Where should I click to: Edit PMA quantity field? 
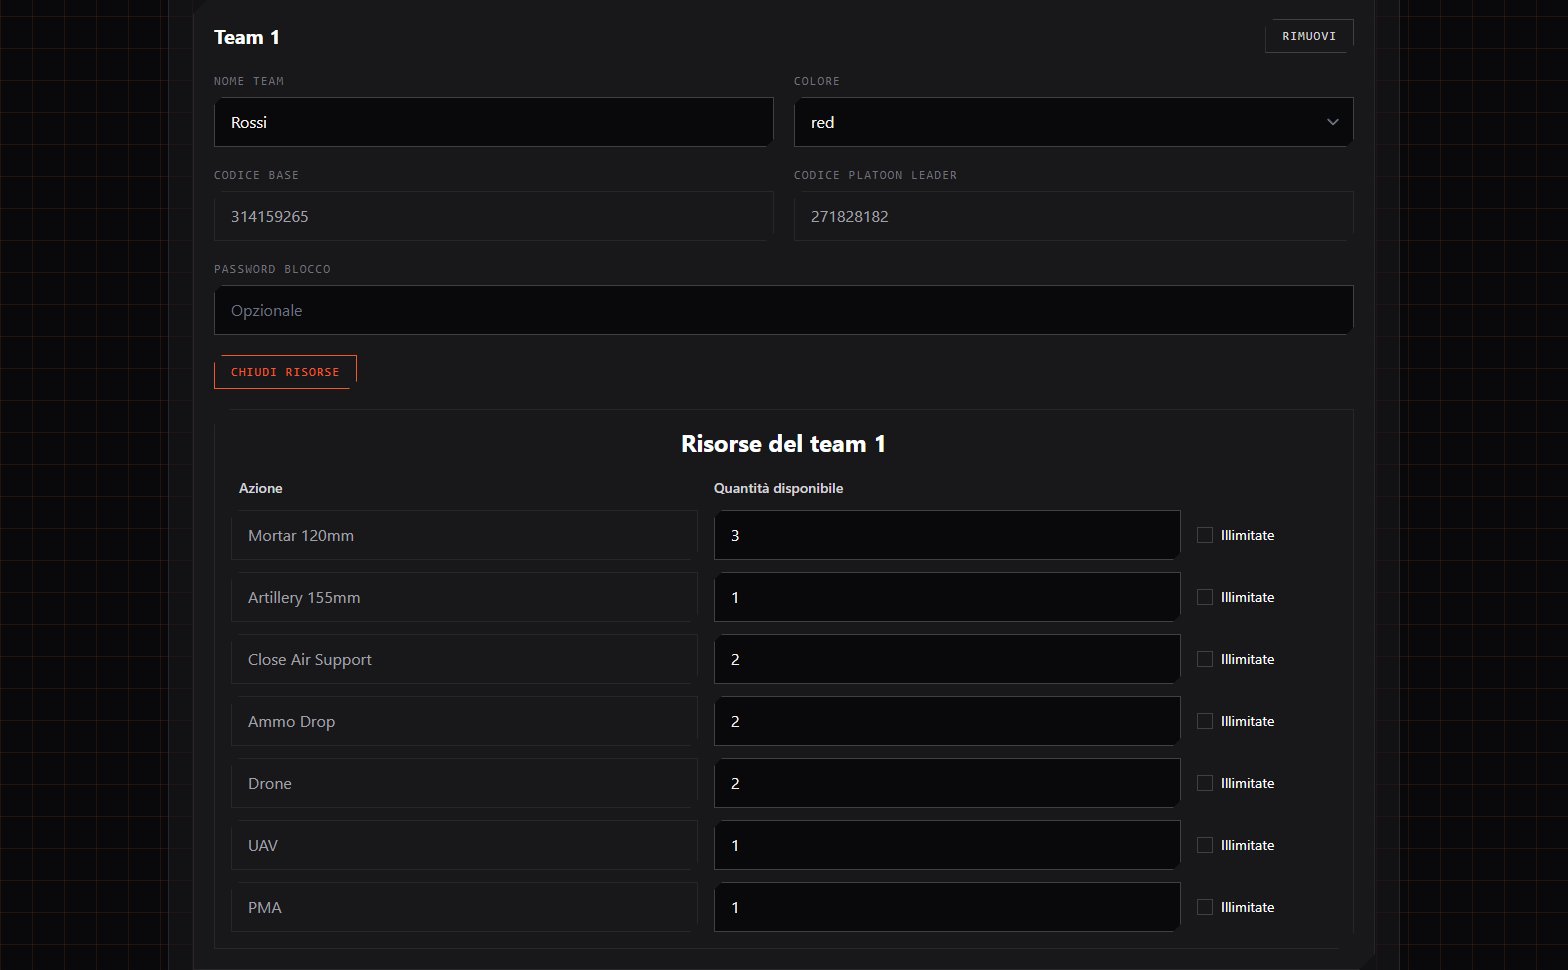tap(947, 907)
